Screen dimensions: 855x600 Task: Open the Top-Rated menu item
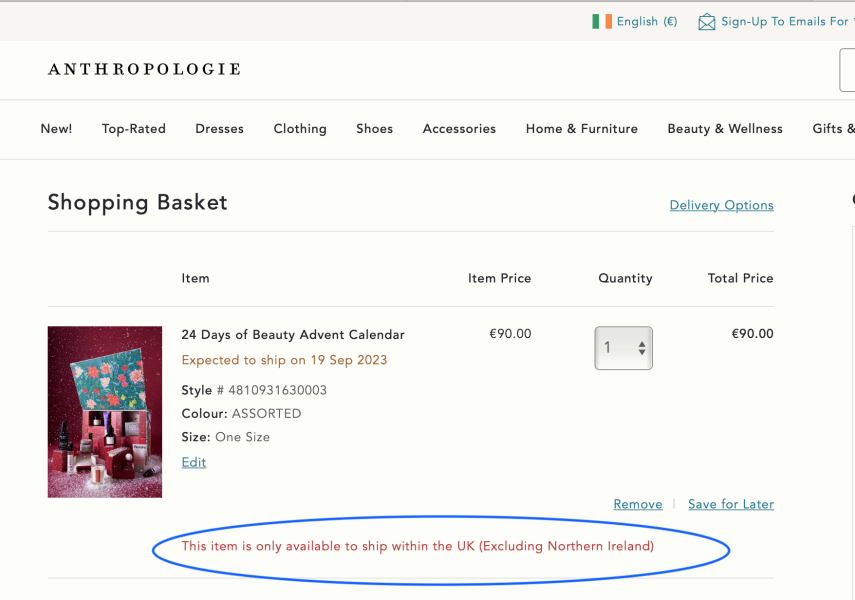pos(133,128)
